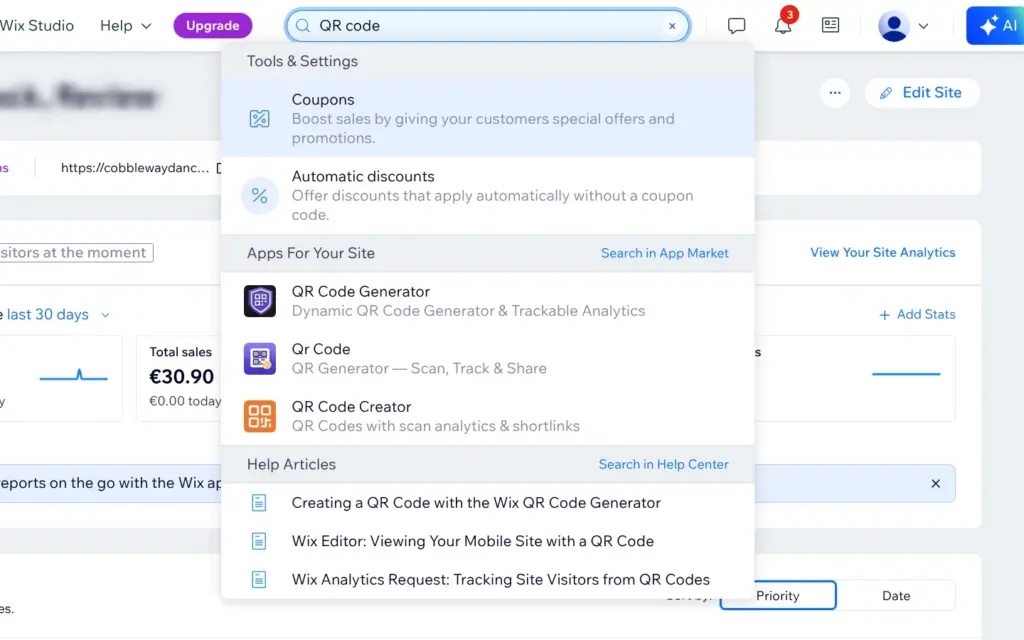Dismiss the Wix app reports banner
The image size is (1024, 640).
coord(935,484)
